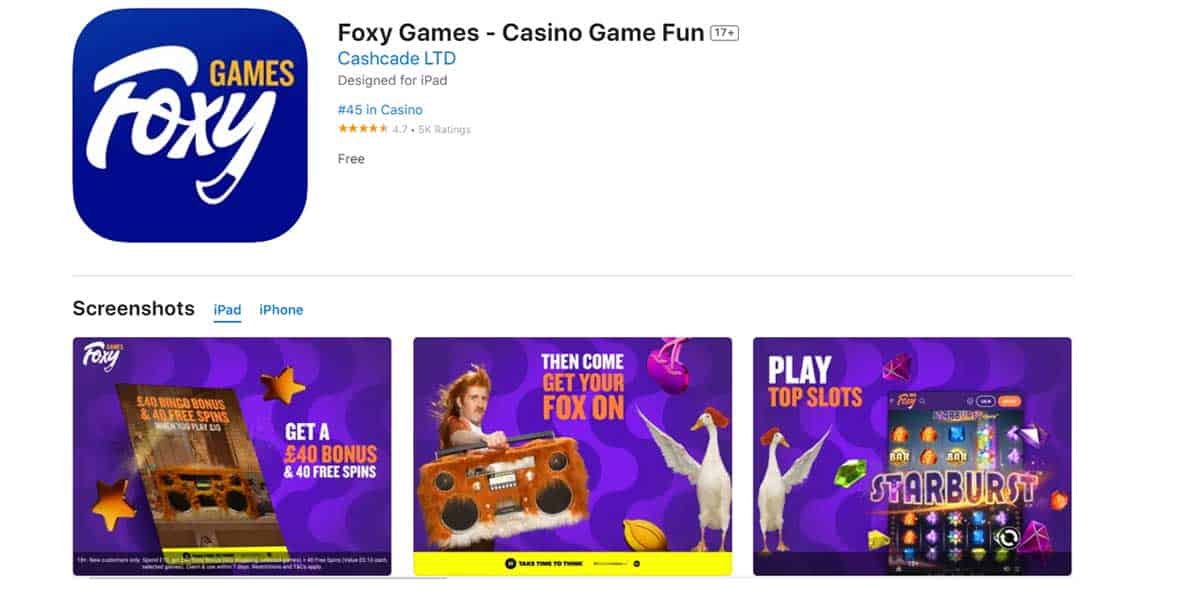The height and width of the screenshot is (613, 1200).
Task: Click a BAR symbol on the slot reel
Action: [899, 456]
